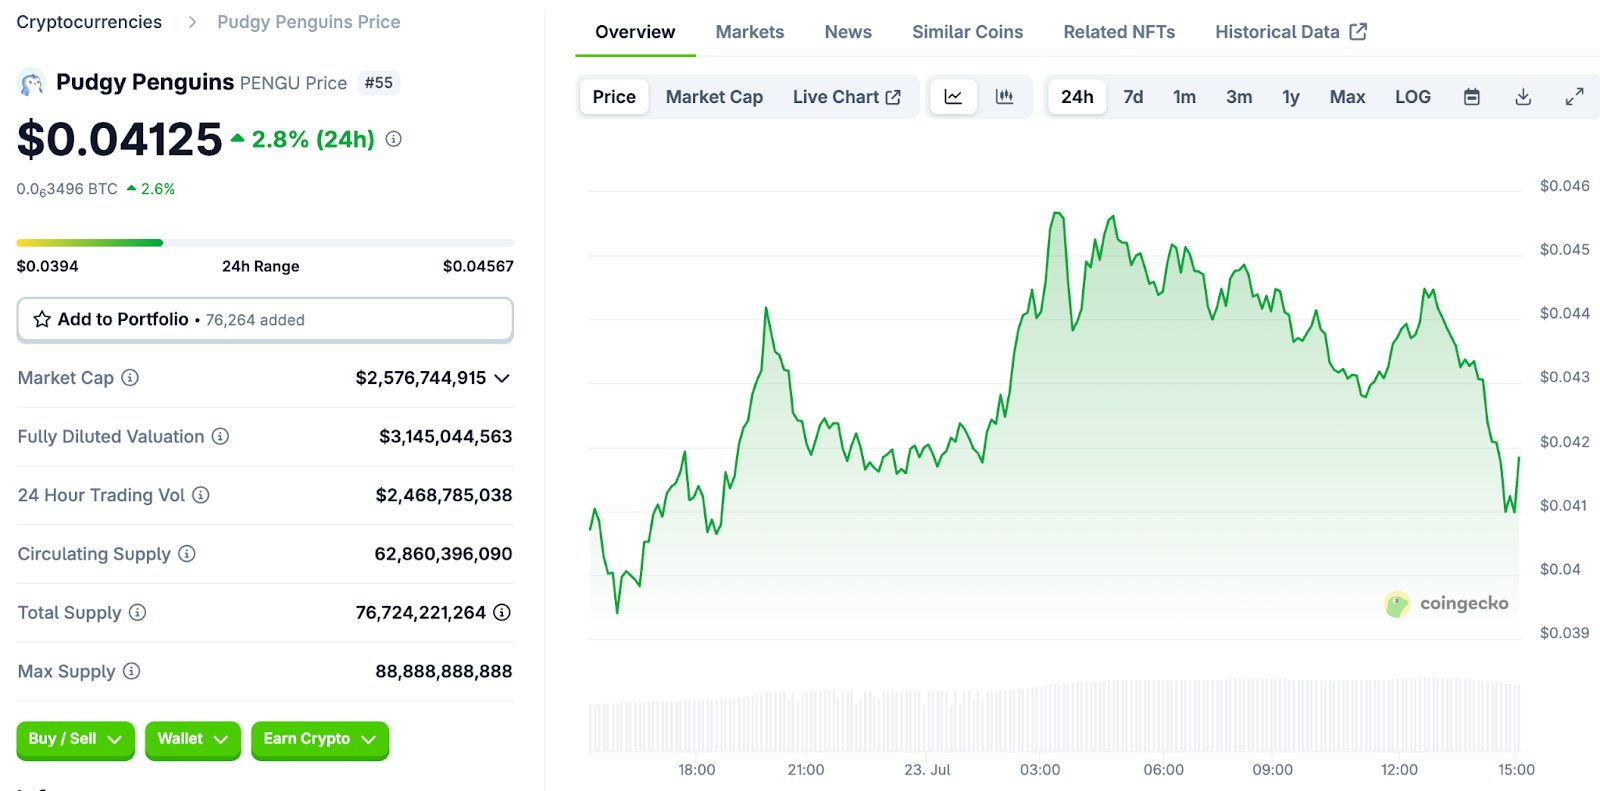The height and width of the screenshot is (791, 1600).
Task: Click info icon beside 24h percentage change
Action: [x=394, y=139]
